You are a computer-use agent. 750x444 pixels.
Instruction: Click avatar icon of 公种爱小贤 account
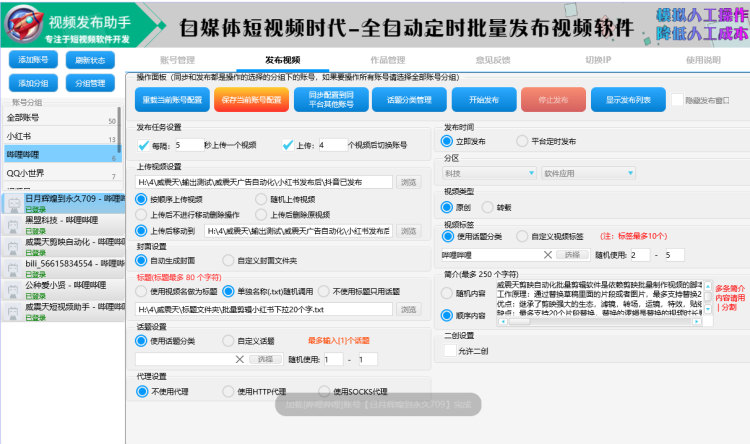point(13,290)
